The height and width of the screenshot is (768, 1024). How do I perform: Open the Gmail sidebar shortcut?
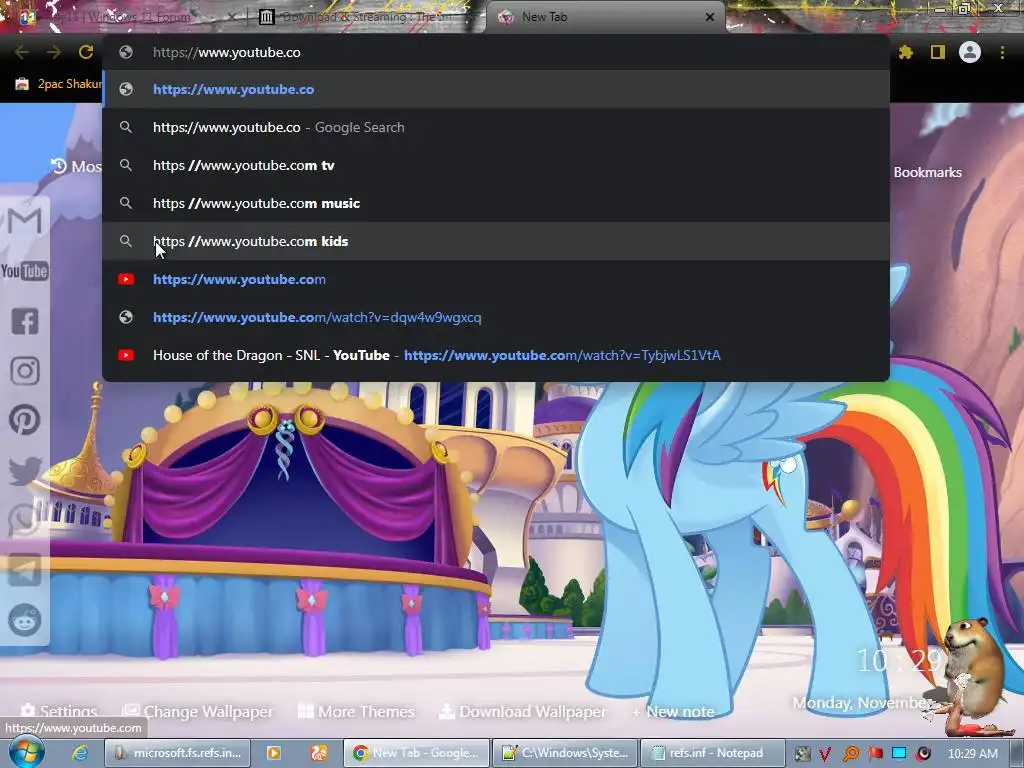coord(25,221)
